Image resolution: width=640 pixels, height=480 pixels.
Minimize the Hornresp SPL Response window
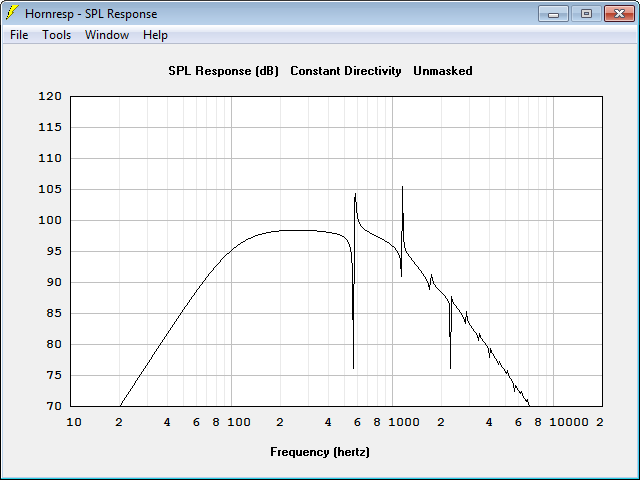pos(553,14)
